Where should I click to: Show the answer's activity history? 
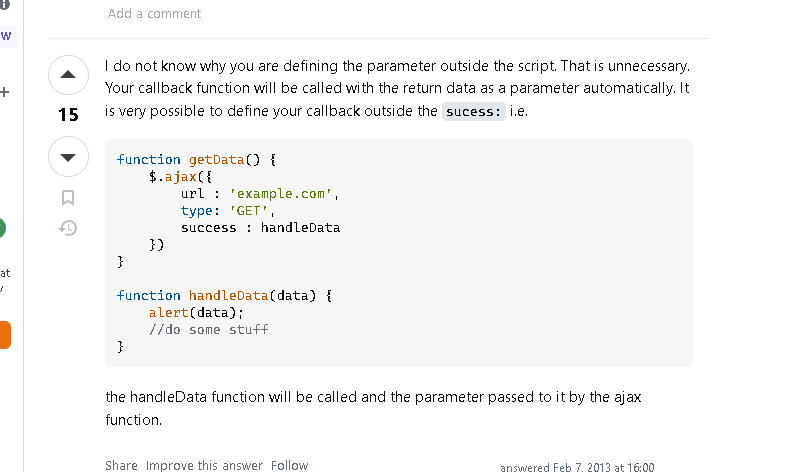[68, 228]
